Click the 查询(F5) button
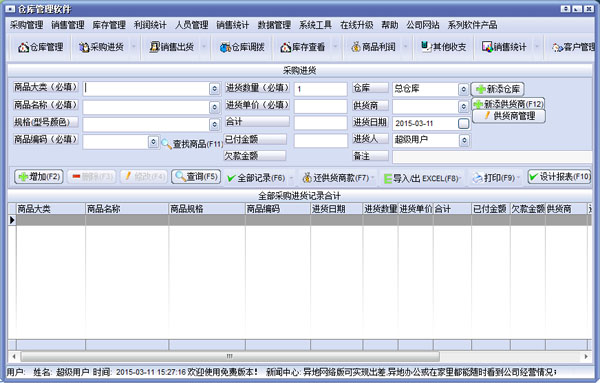The height and width of the screenshot is (383, 600). (196, 177)
